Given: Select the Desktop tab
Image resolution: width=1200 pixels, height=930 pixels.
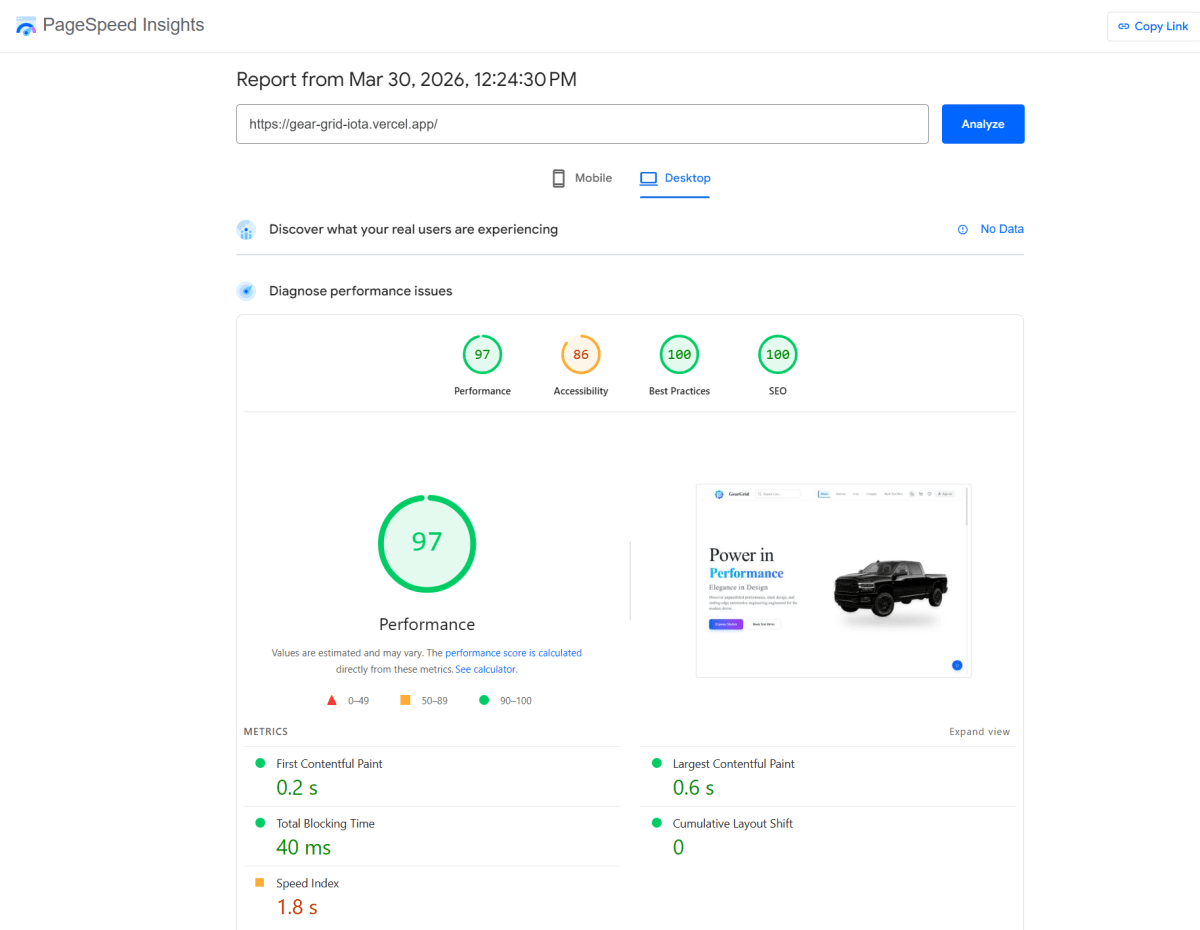Looking at the screenshot, I should click(x=675, y=178).
